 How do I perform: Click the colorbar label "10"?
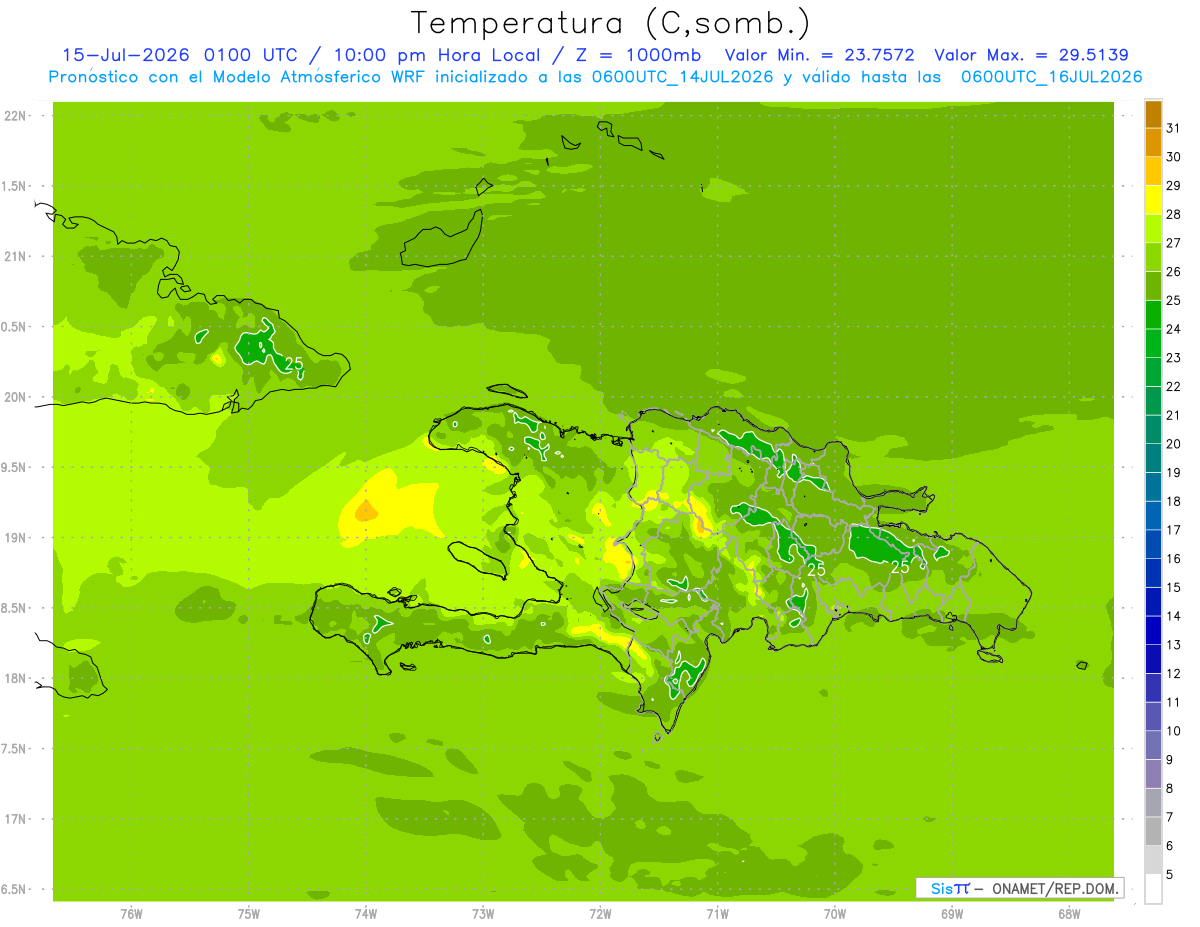coord(1174,731)
